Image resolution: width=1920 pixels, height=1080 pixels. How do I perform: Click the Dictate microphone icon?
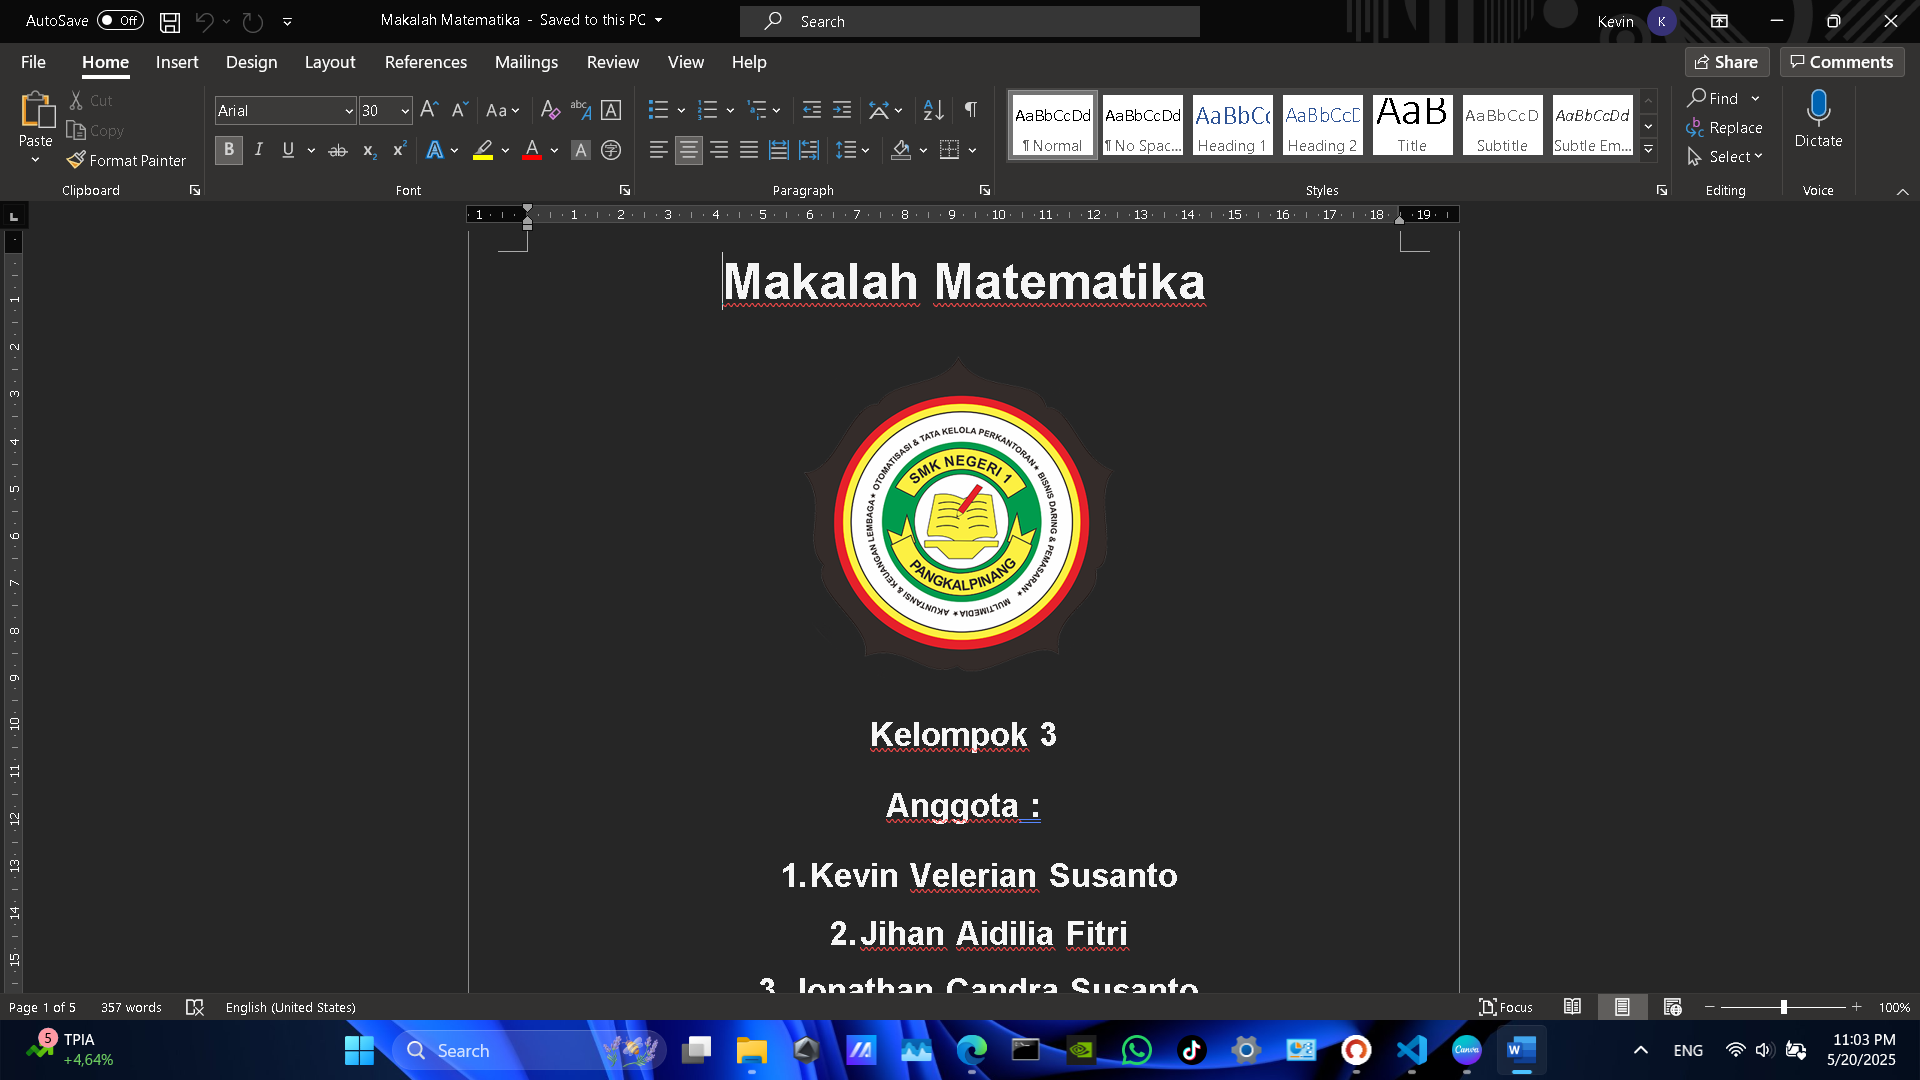pos(1818,108)
